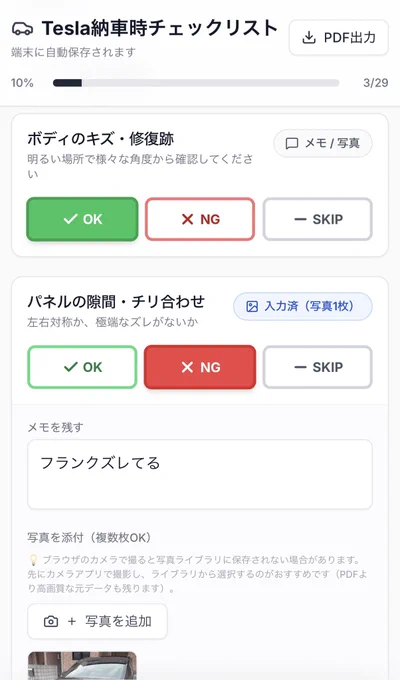This screenshot has width=400, height=680.
Task: Click the download icon in PDF出力
Action: pyautogui.click(x=308, y=38)
